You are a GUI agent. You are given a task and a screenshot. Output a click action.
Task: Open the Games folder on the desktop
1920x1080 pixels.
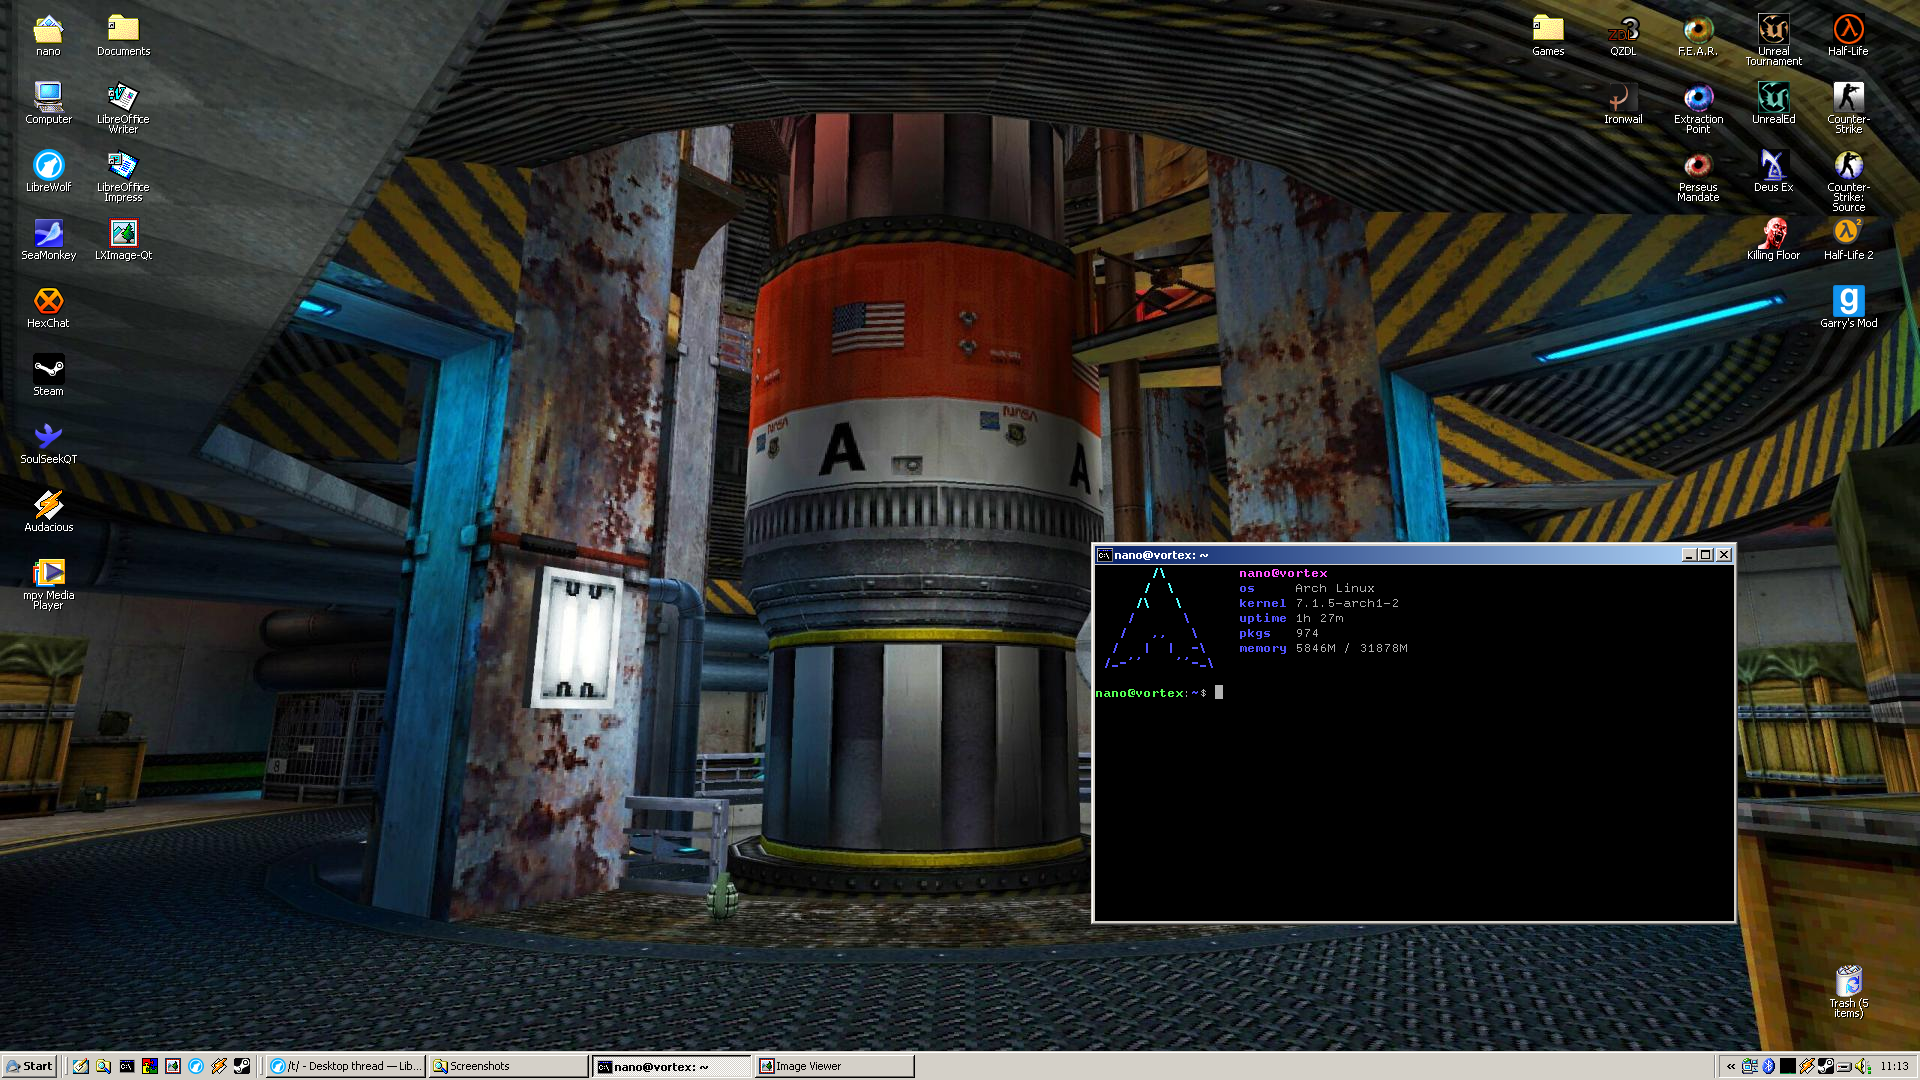(1548, 36)
